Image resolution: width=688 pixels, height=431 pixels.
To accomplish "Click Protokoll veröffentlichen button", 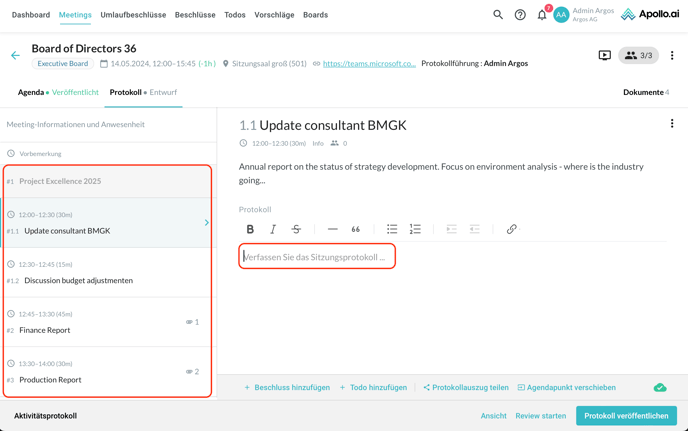I will click(626, 416).
